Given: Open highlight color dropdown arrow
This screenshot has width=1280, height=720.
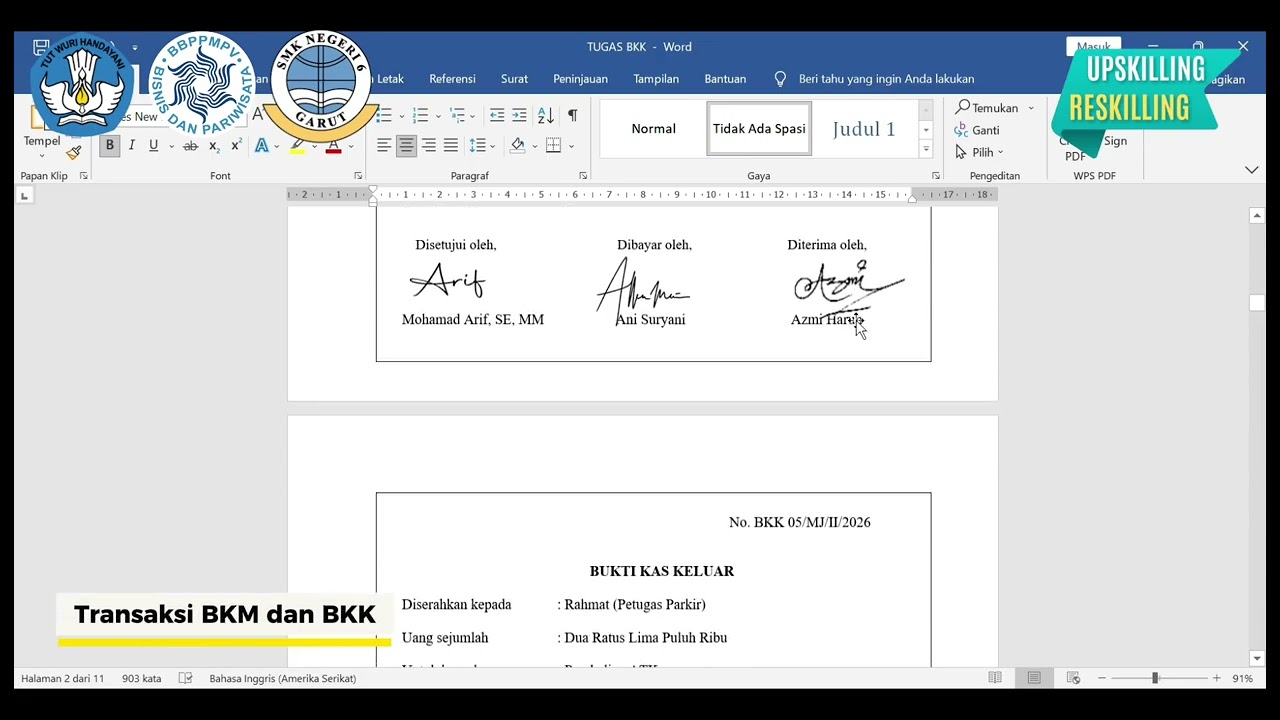Looking at the screenshot, I should [x=313, y=146].
